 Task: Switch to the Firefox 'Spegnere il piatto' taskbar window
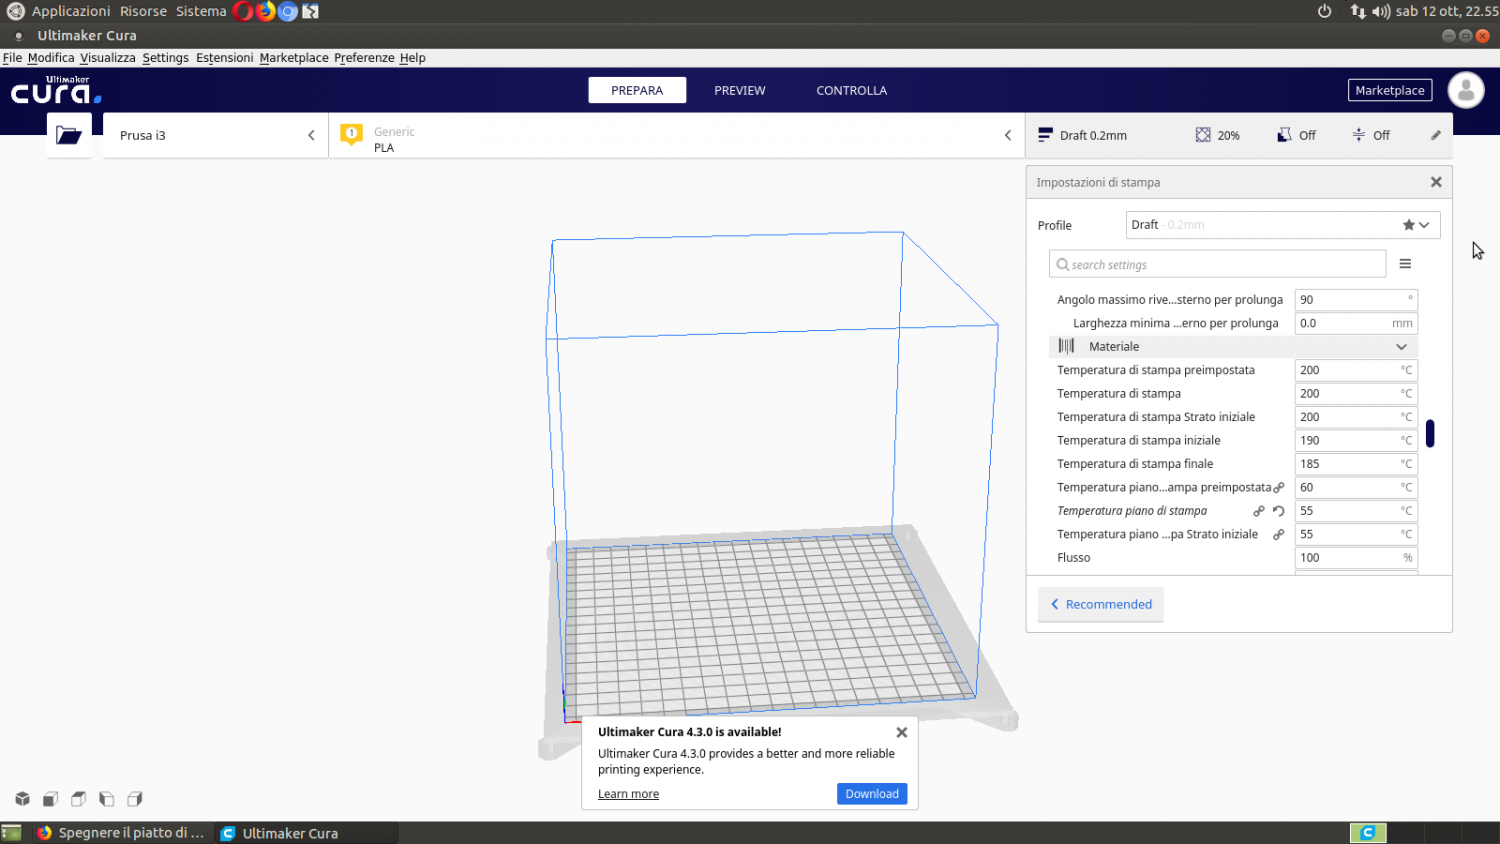(121, 832)
